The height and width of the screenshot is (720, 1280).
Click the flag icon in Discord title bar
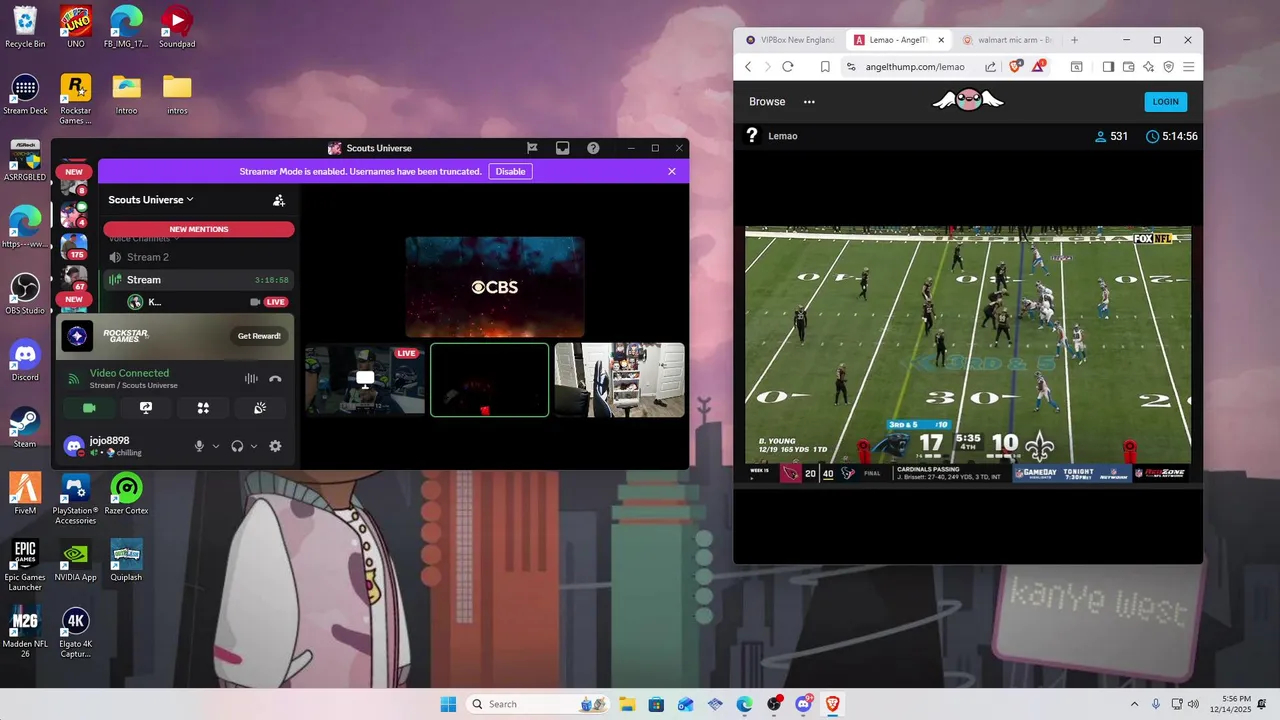(x=533, y=148)
